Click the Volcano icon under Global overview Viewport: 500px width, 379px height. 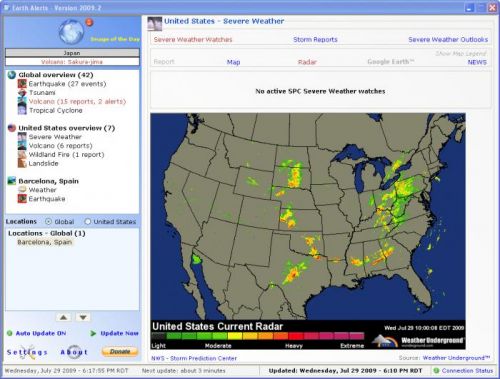[22, 101]
